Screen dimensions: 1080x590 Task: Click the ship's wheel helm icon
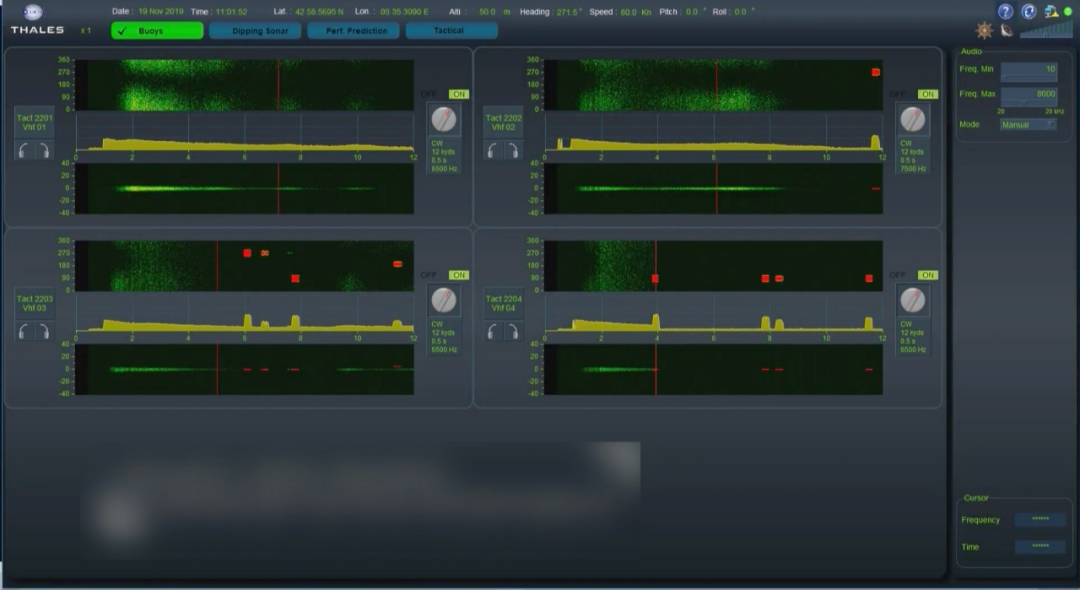pyautogui.click(x=984, y=31)
